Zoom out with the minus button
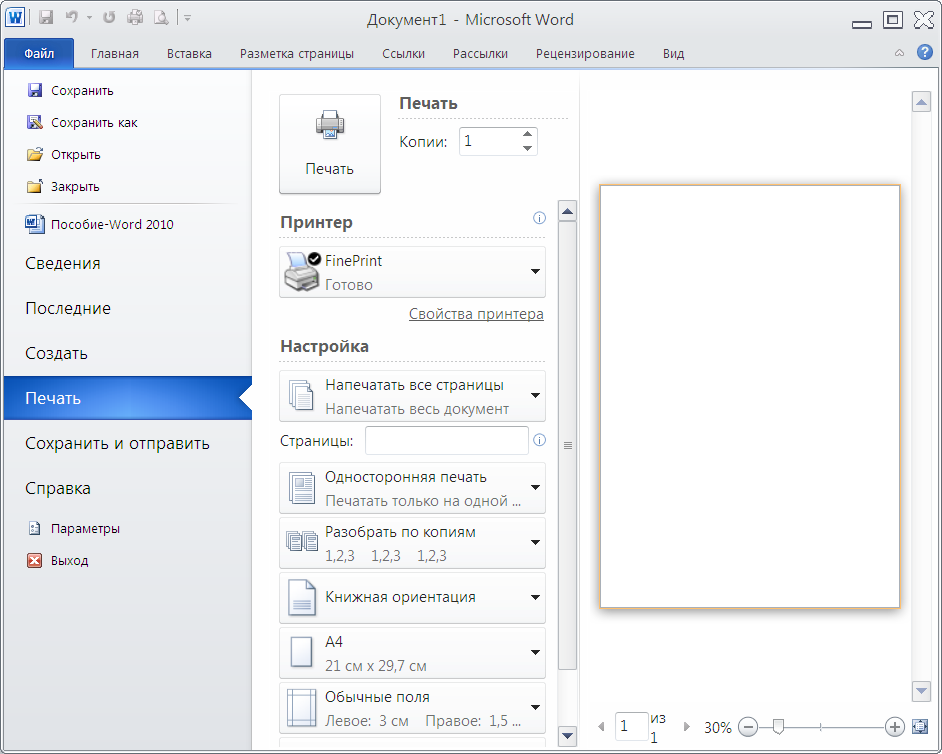The height and width of the screenshot is (754, 942). coord(748,727)
